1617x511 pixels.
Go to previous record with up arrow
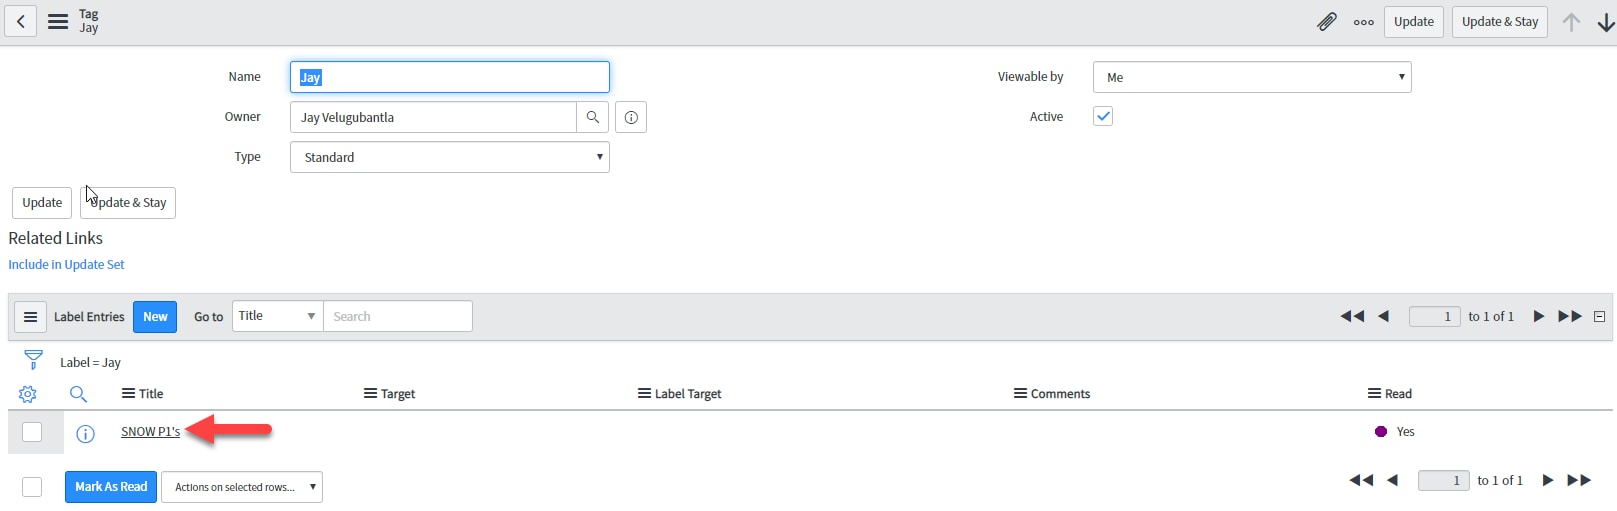[1571, 22]
